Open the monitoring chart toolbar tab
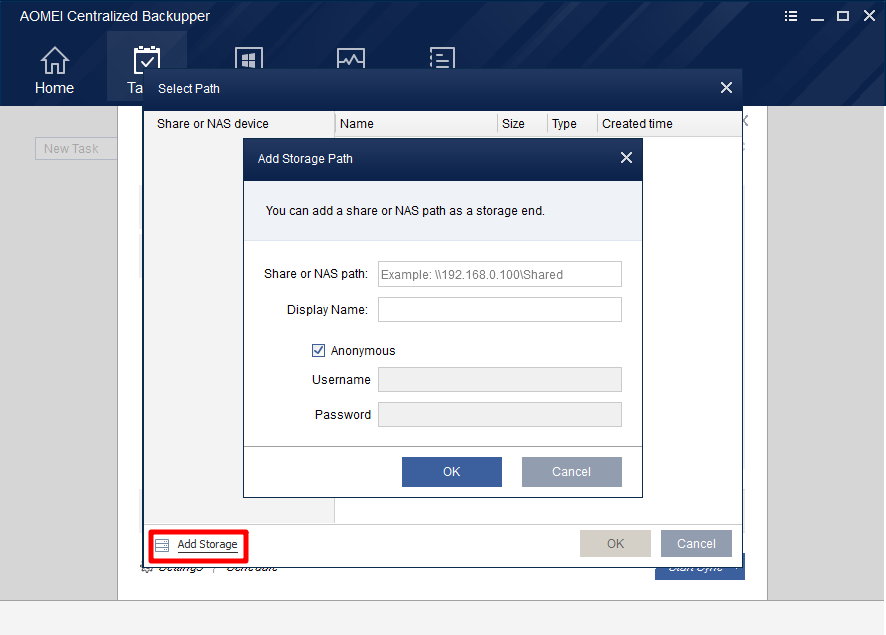 point(350,58)
